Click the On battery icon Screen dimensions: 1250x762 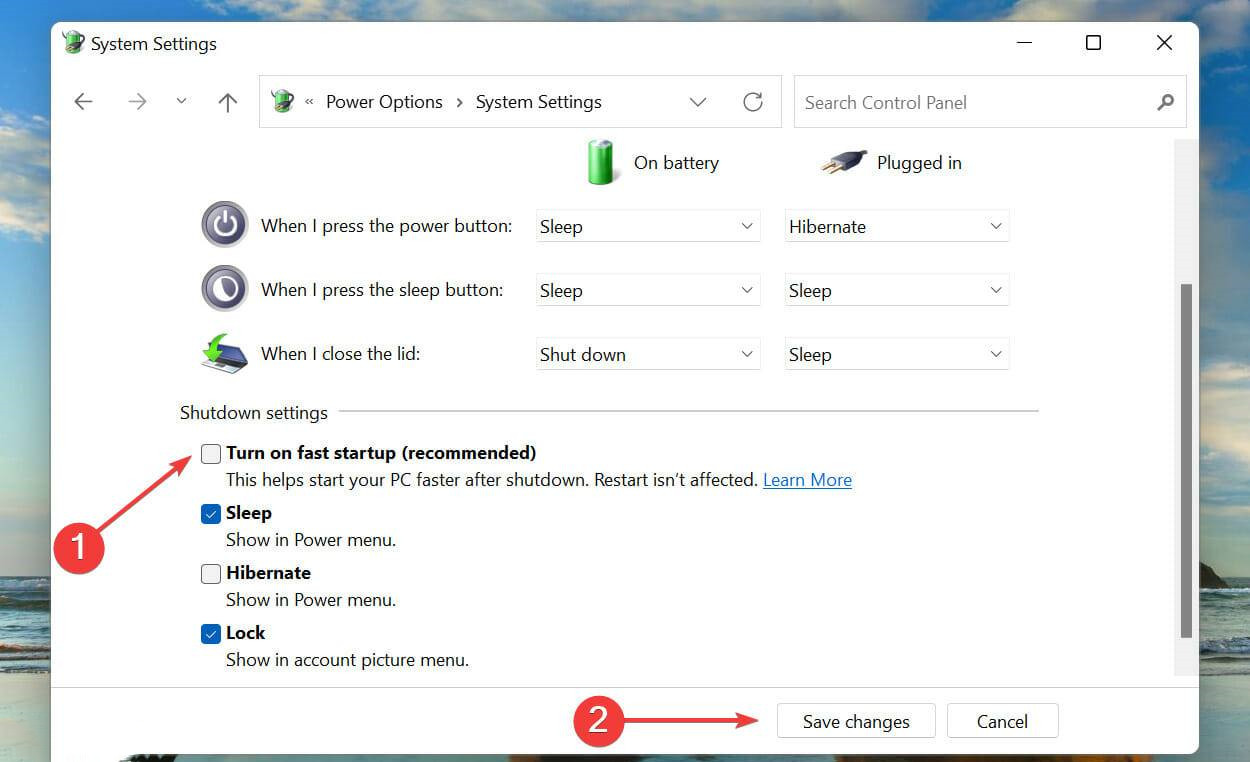click(600, 162)
